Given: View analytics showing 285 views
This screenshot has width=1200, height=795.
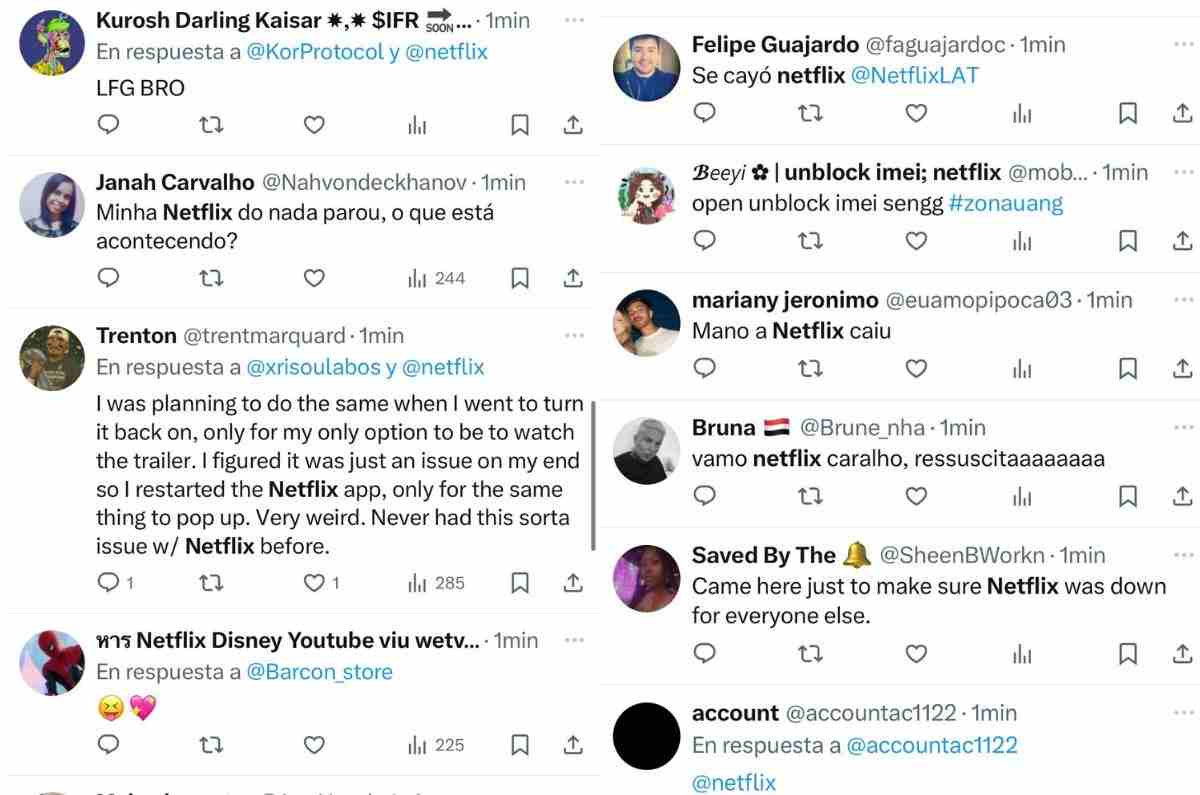Looking at the screenshot, I should [x=436, y=582].
